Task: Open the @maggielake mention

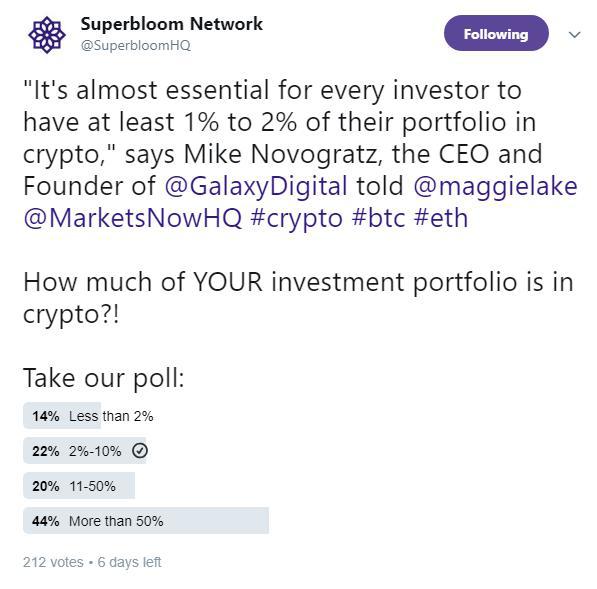Action: coord(495,186)
